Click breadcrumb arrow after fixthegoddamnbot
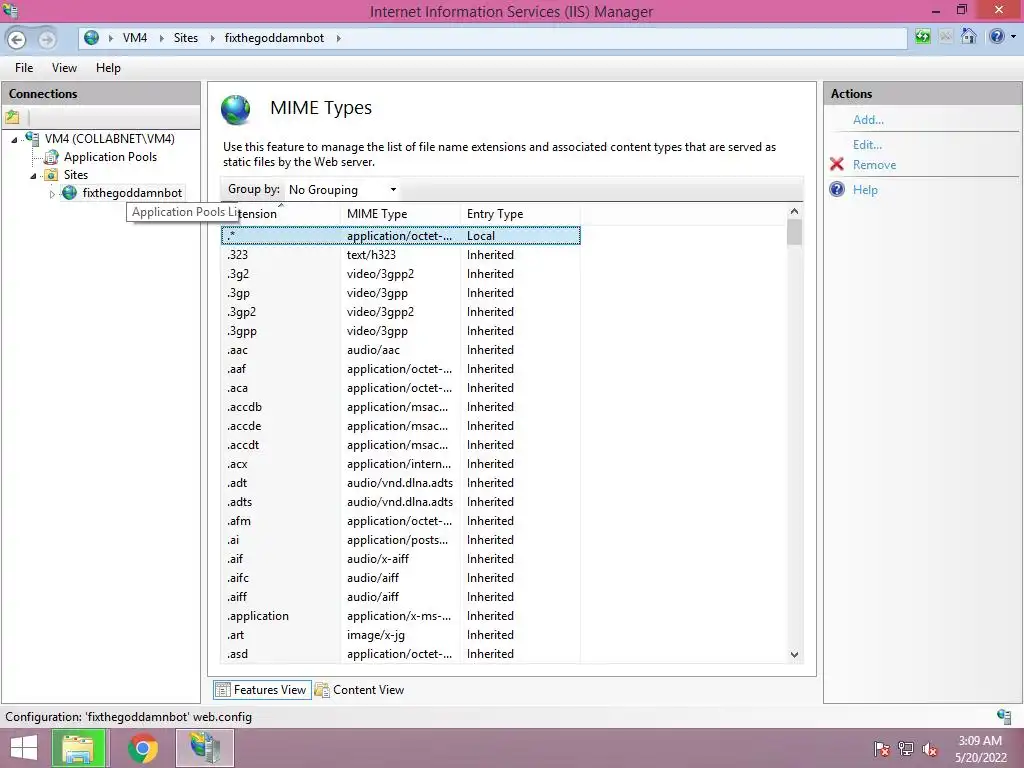Screen dimensions: 1024x768 pyautogui.click(x=338, y=38)
